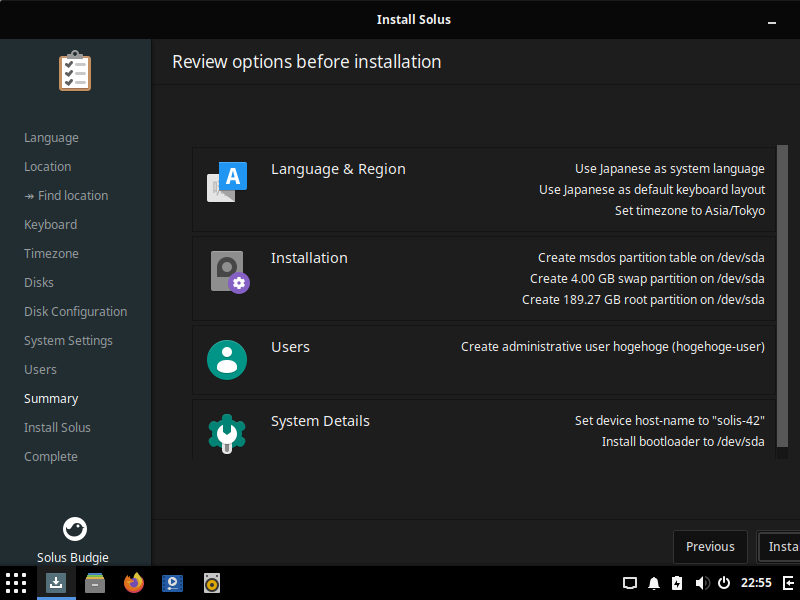The height and width of the screenshot is (600, 800).
Task: Launch Firefox from the taskbar
Action: click(134, 583)
